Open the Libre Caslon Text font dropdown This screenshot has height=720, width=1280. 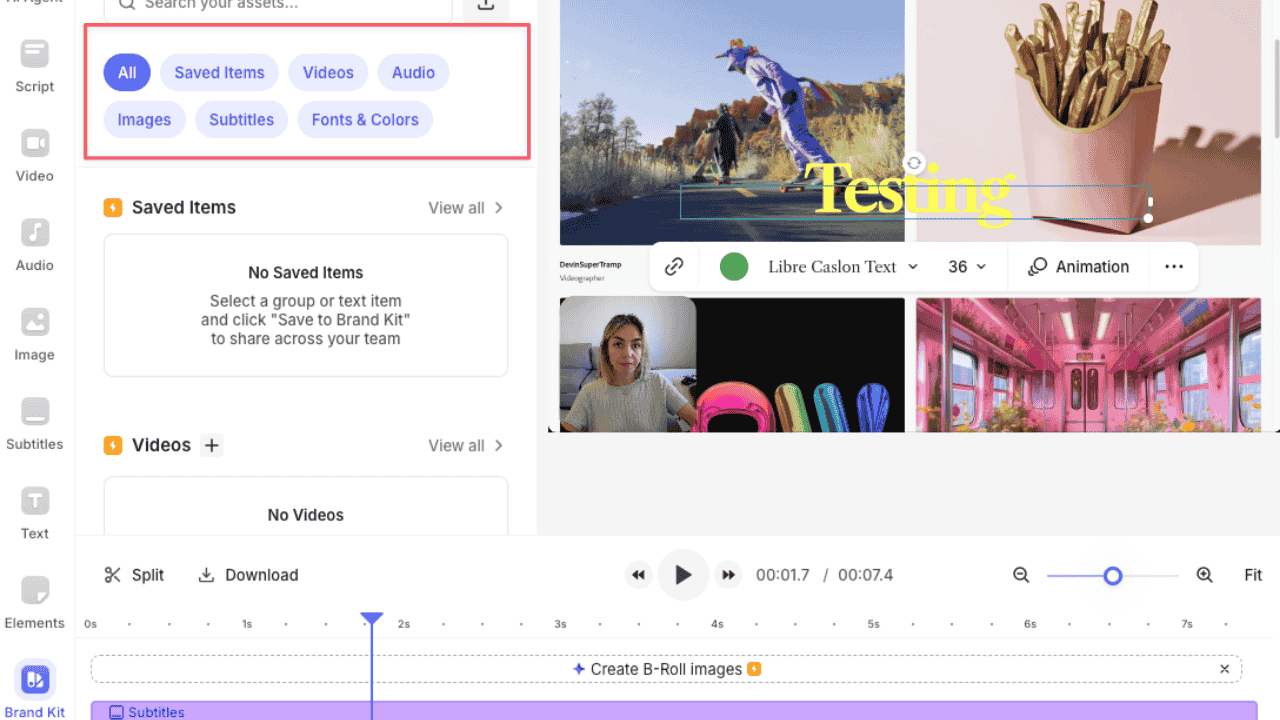click(842, 266)
